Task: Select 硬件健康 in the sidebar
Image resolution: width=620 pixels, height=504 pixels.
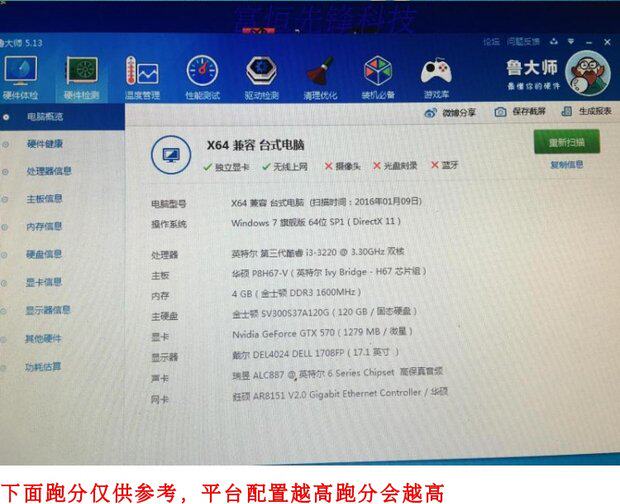Action: 45,144
